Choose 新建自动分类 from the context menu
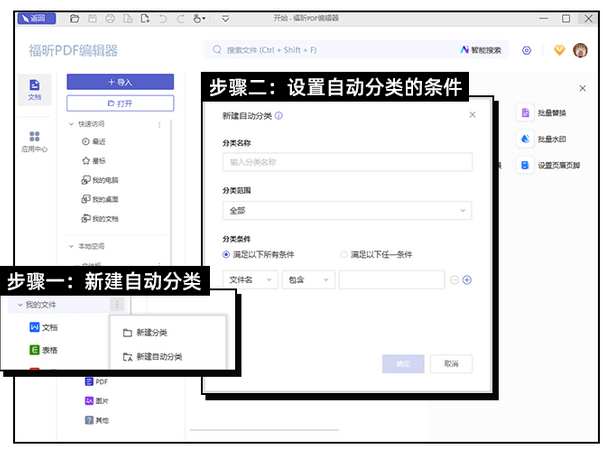 point(160,356)
